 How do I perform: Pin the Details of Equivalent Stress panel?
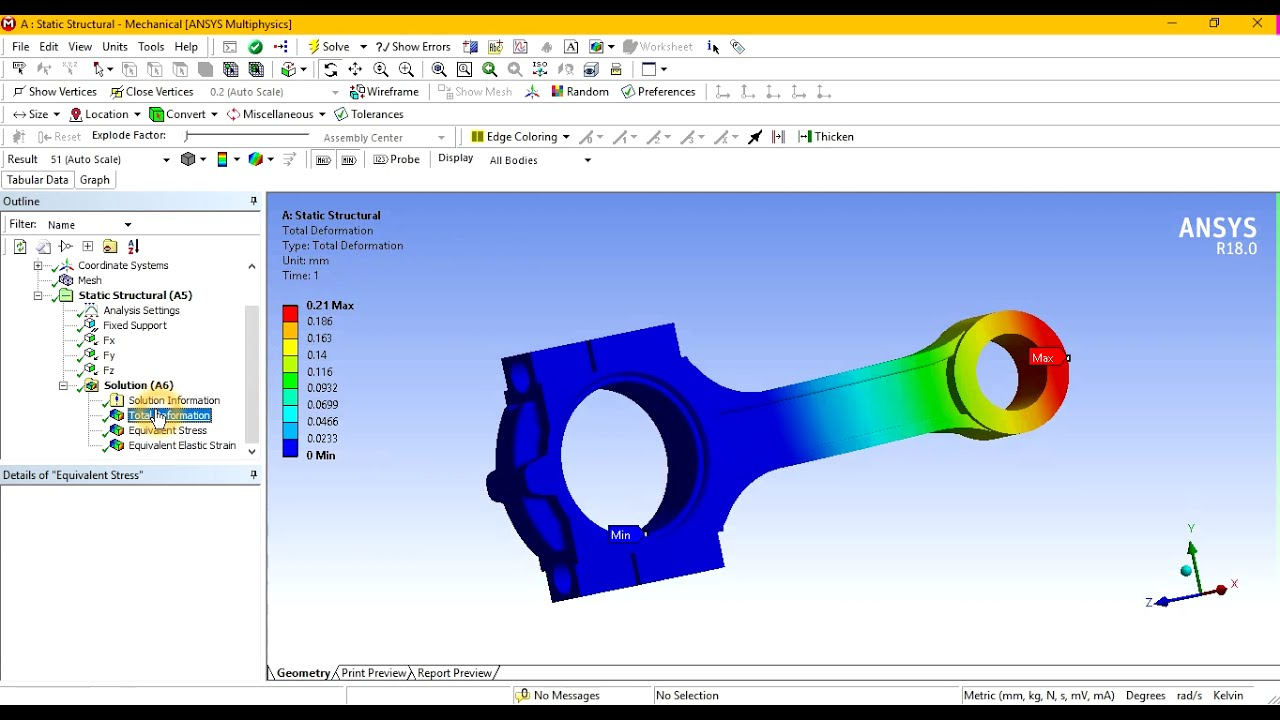tap(254, 475)
